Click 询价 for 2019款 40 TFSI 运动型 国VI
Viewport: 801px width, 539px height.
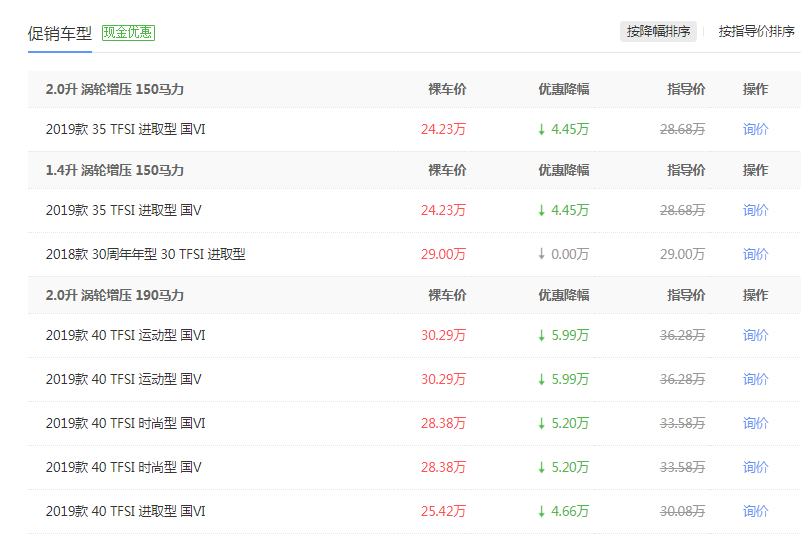(756, 335)
